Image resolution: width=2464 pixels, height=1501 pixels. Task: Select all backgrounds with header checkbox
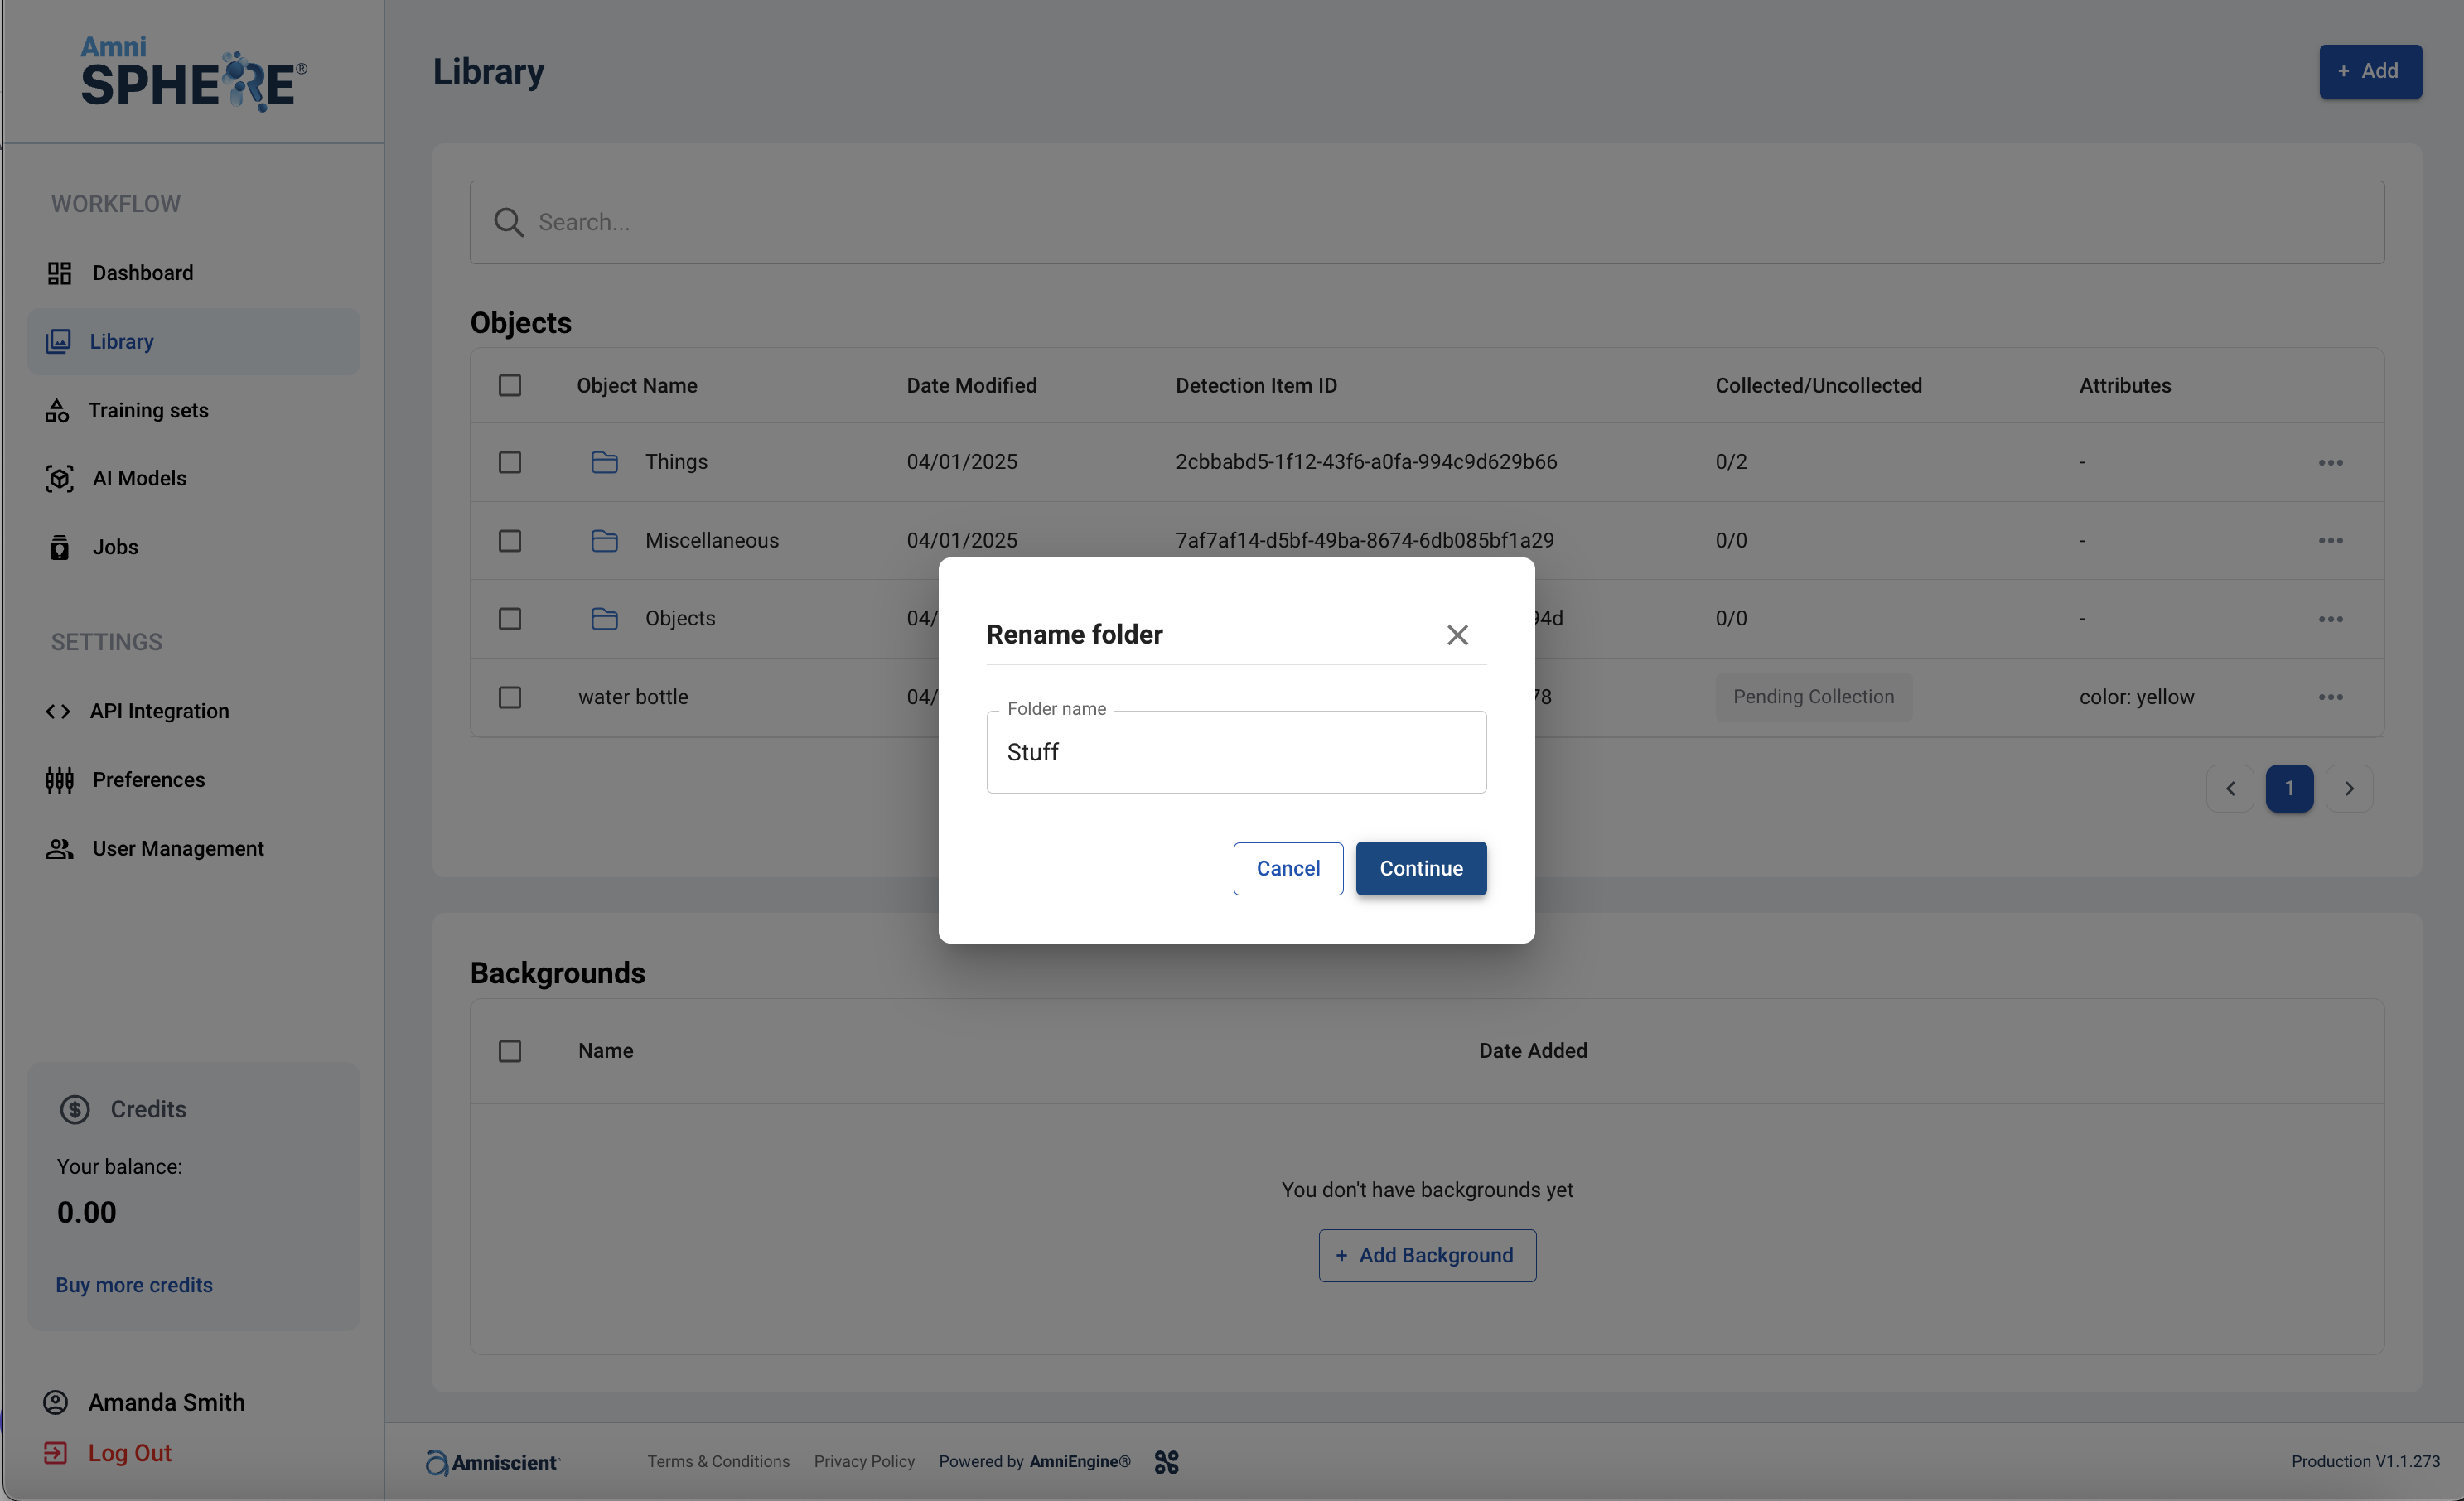pos(510,1051)
